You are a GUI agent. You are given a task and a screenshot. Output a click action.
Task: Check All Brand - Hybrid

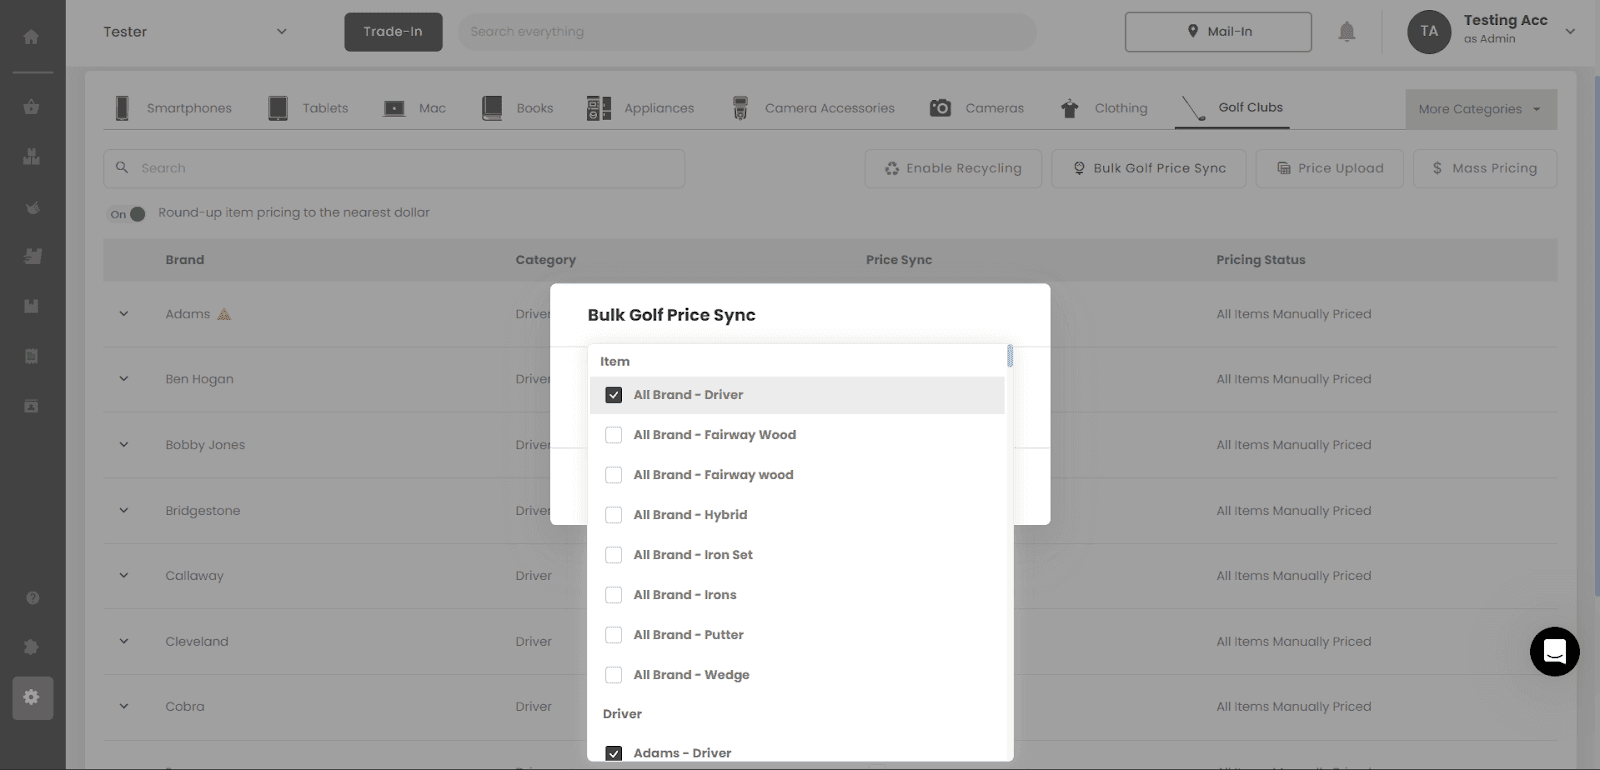click(614, 515)
